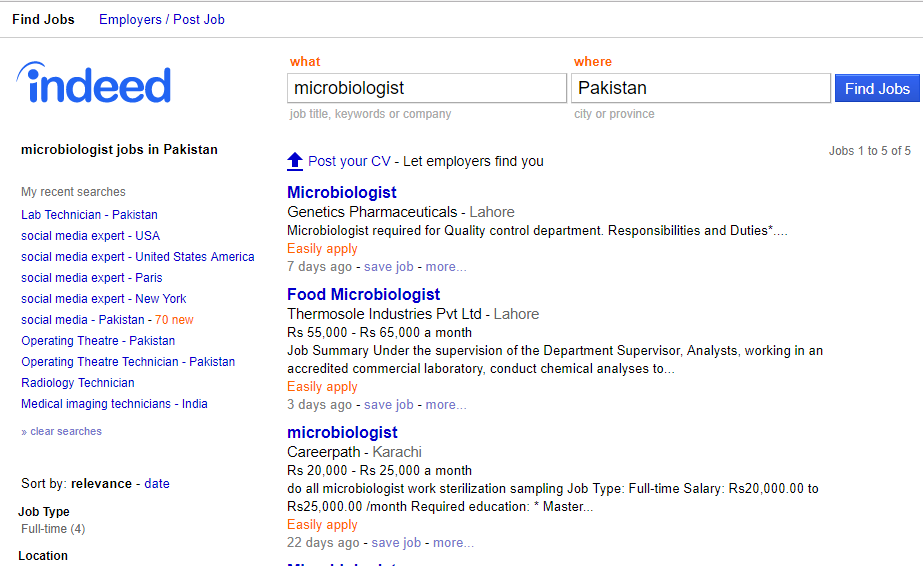Click the 'where' location input field
The height and width of the screenshot is (566, 923).
click(x=701, y=88)
